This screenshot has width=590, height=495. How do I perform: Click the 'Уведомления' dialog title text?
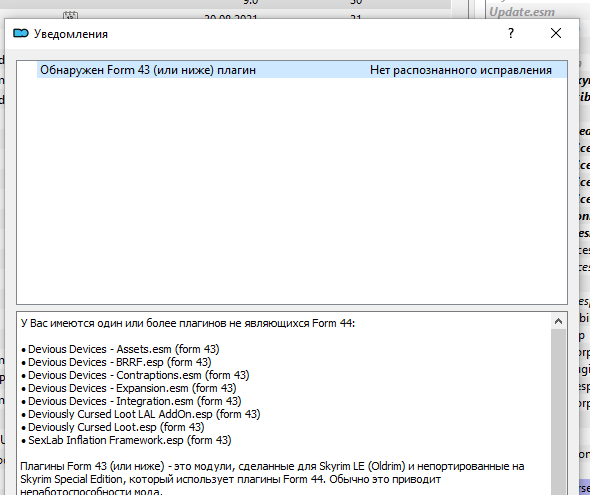(x=71, y=34)
